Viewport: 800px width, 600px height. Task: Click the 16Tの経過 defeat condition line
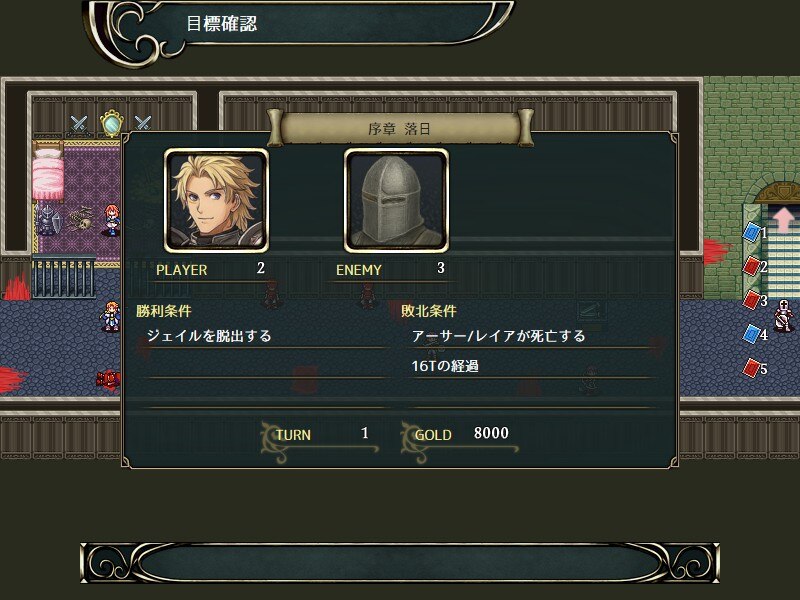click(x=445, y=366)
